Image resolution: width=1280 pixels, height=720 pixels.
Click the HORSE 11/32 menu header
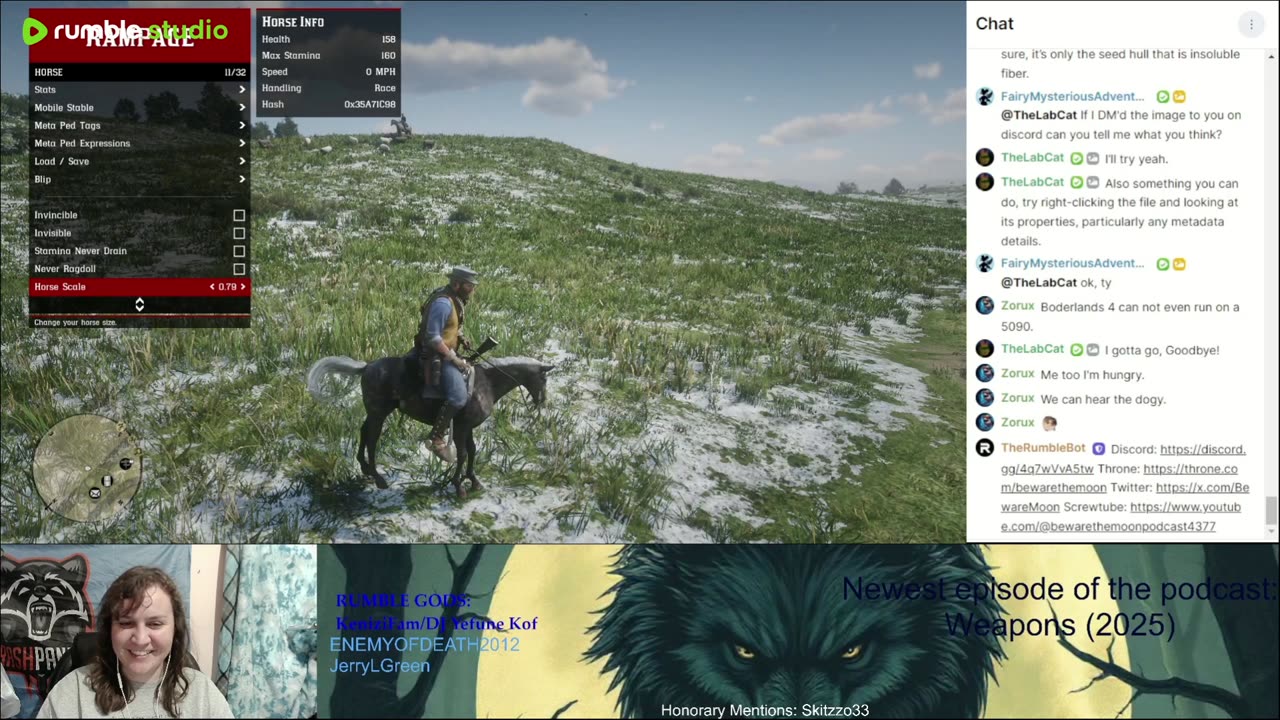(140, 72)
